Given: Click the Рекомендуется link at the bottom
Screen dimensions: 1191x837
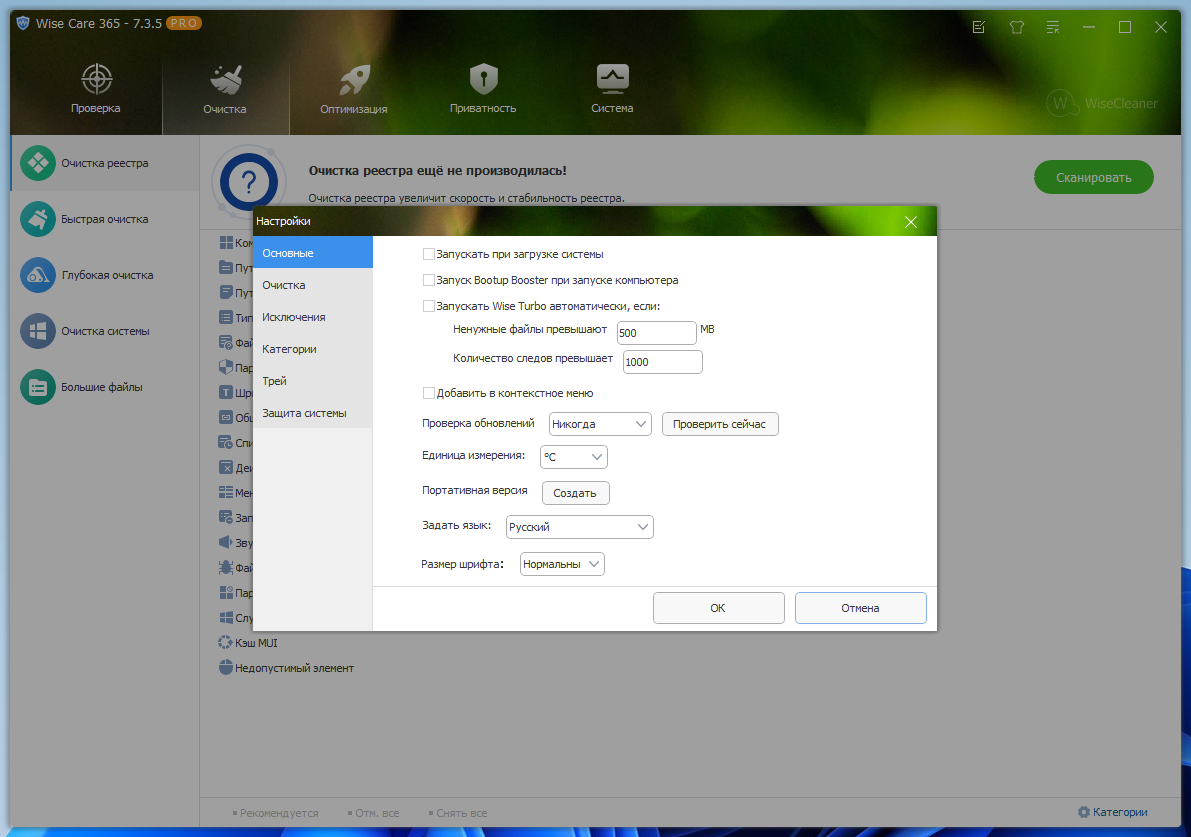Looking at the screenshot, I should point(275,813).
